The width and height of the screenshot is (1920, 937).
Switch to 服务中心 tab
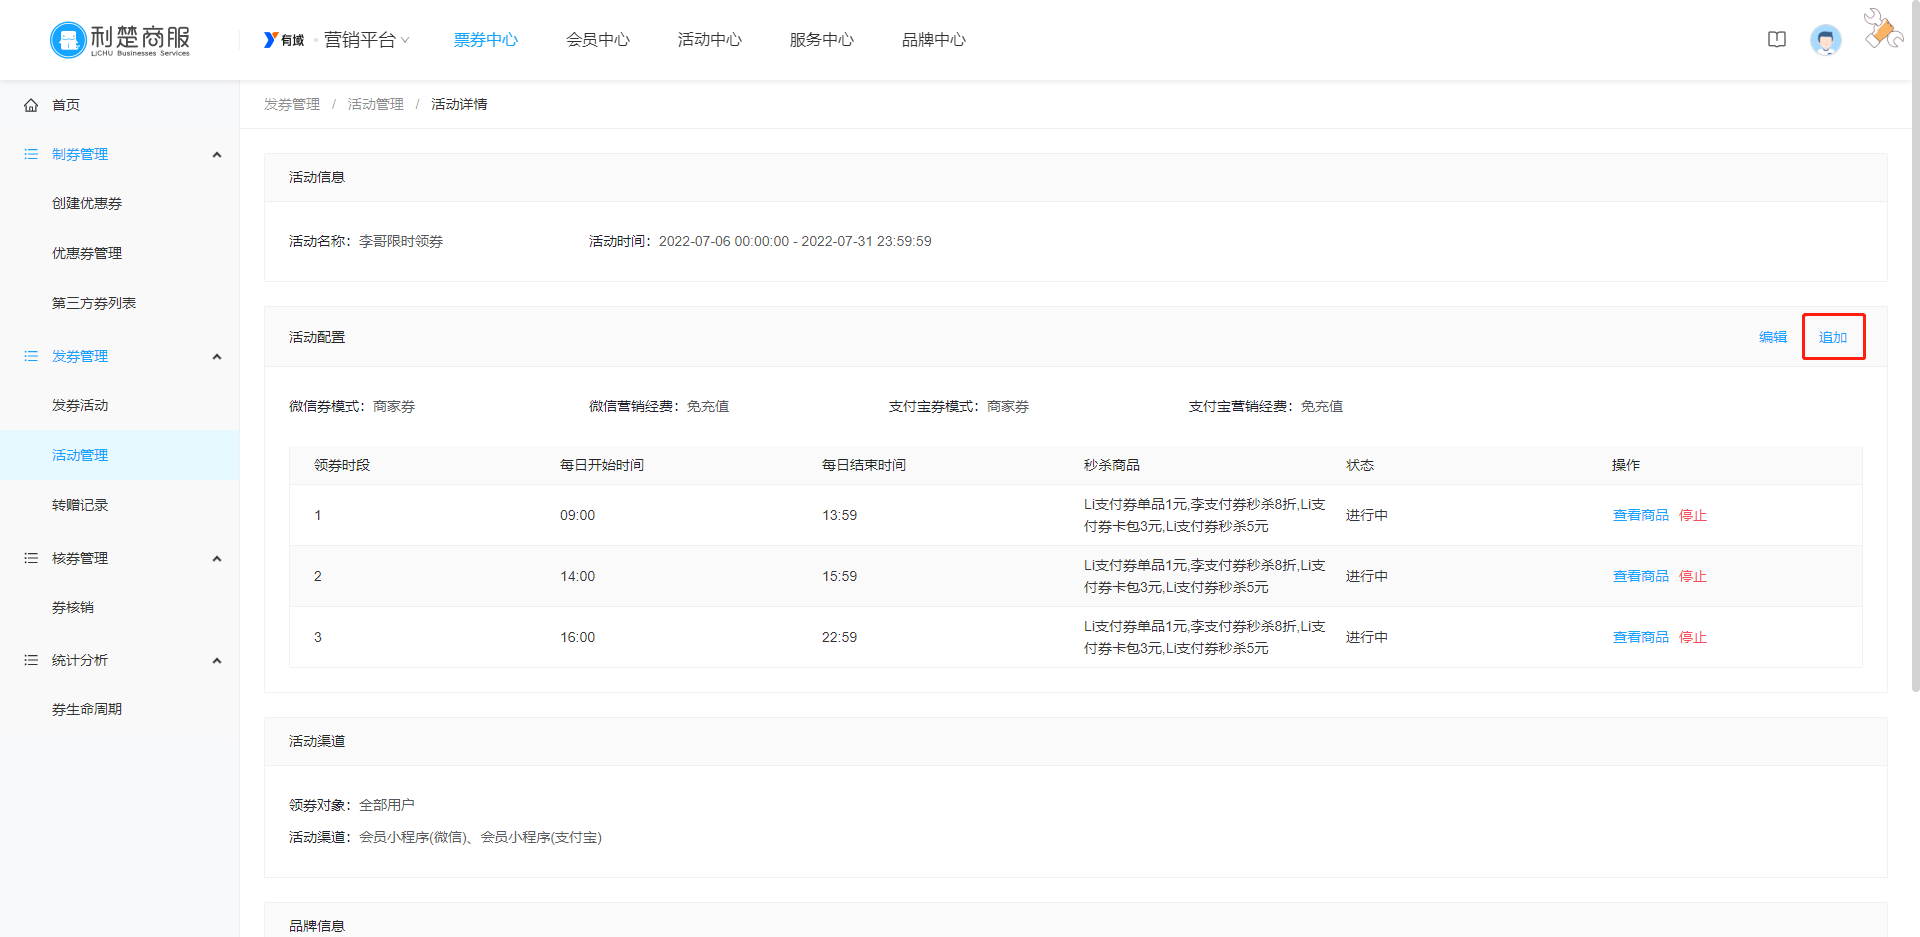822,40
